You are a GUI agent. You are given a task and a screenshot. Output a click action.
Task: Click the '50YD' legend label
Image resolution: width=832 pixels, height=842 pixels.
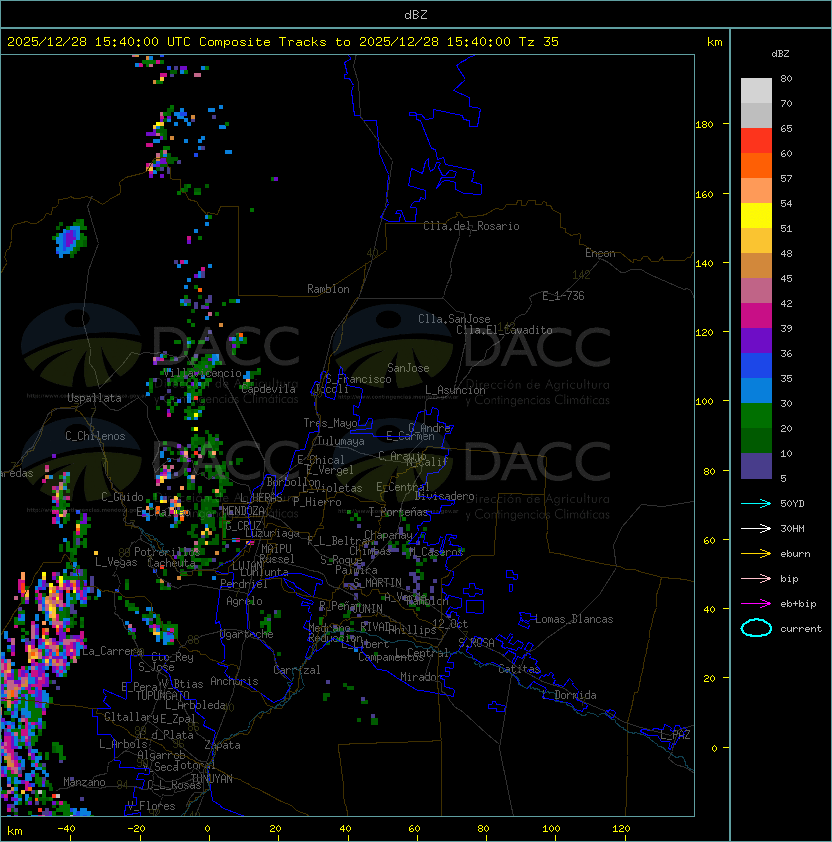pyautogui.click(x=792, y=503)
